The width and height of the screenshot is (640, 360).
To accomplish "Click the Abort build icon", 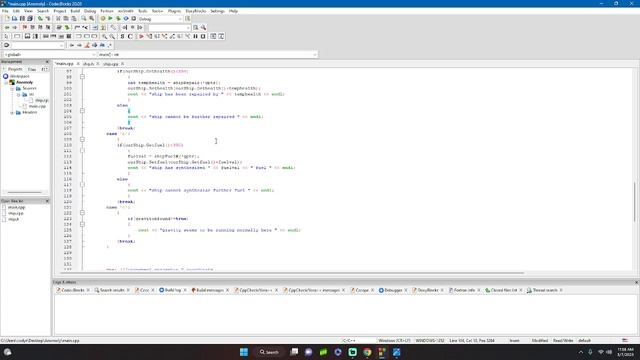I will (x=133, y=19).
